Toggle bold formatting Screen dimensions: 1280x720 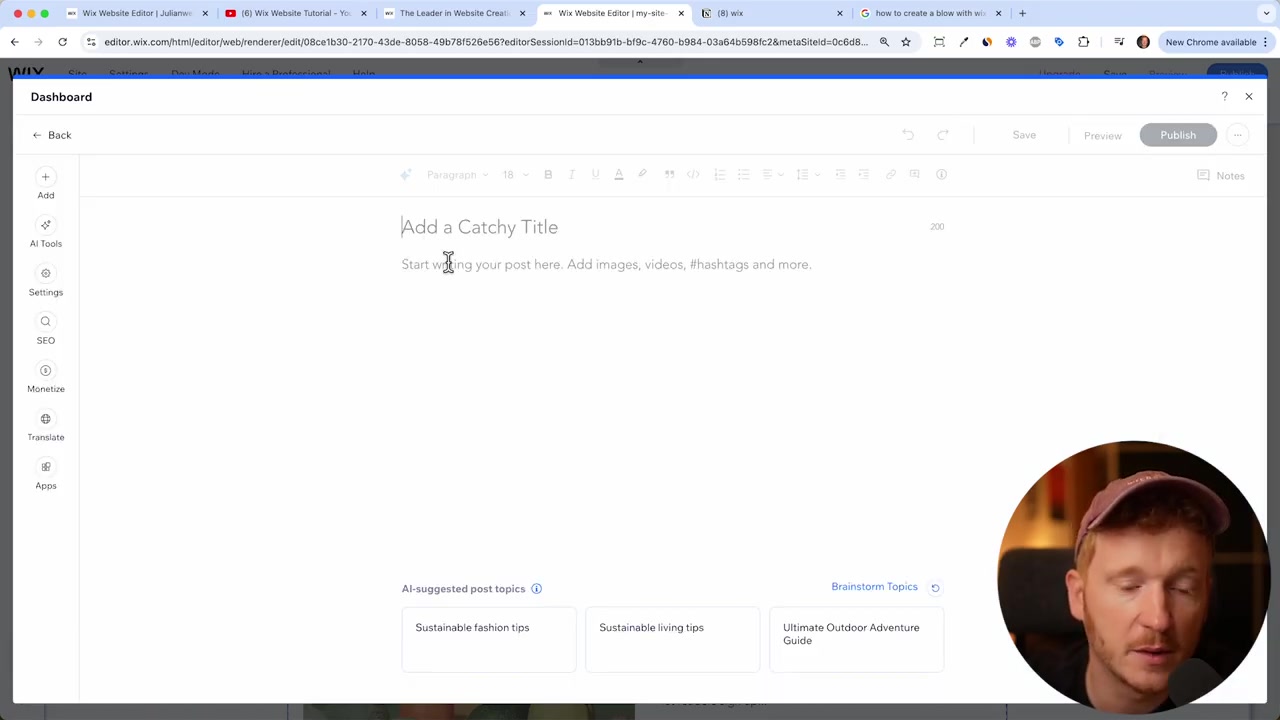pyautogui.click(x=548, y=175)
